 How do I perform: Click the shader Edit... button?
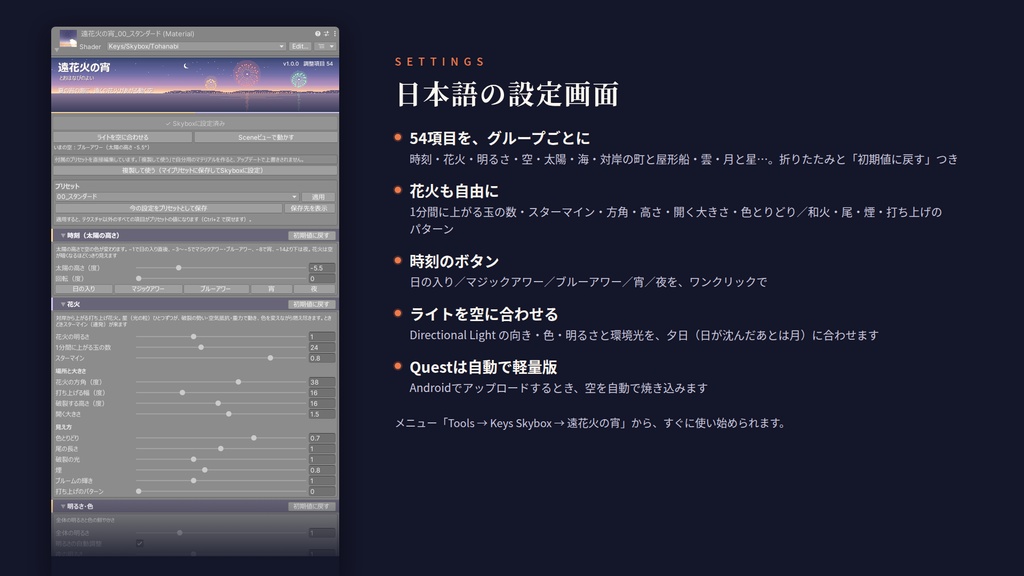[x=300, y=46]
